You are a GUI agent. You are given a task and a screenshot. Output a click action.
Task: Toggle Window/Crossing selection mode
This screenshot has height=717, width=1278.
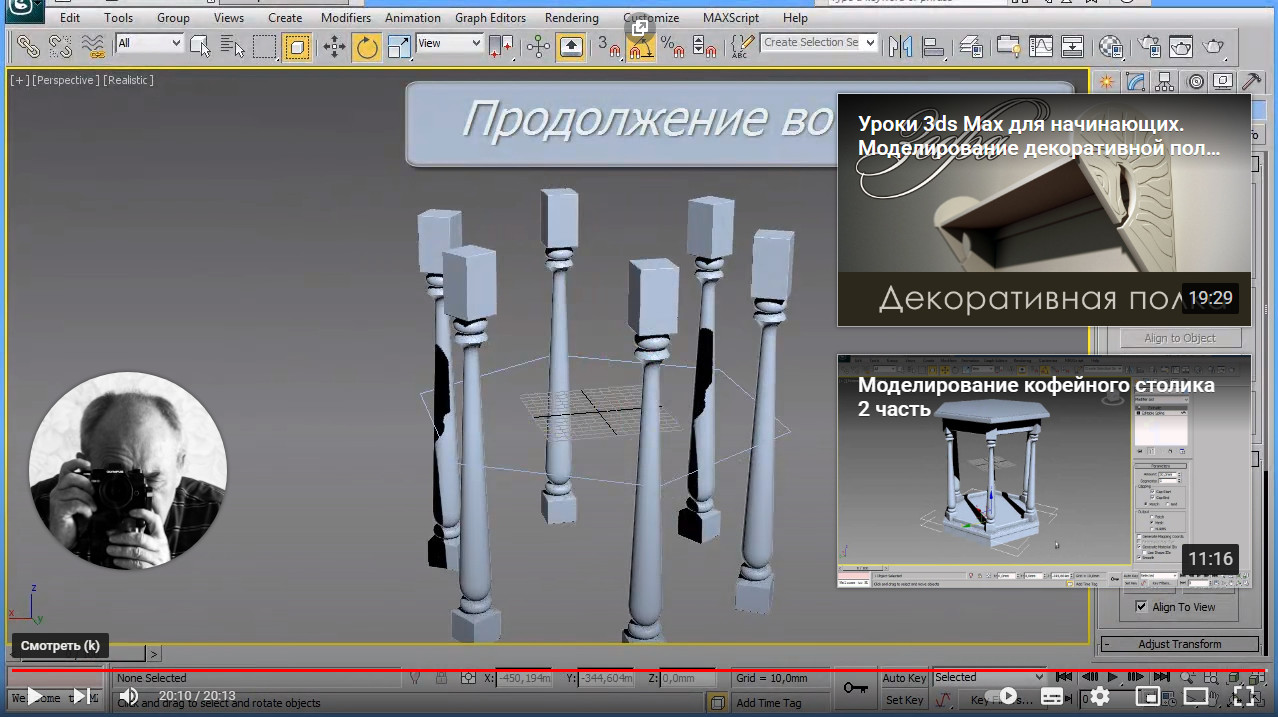pyautogui.click(x=296, y=47)
